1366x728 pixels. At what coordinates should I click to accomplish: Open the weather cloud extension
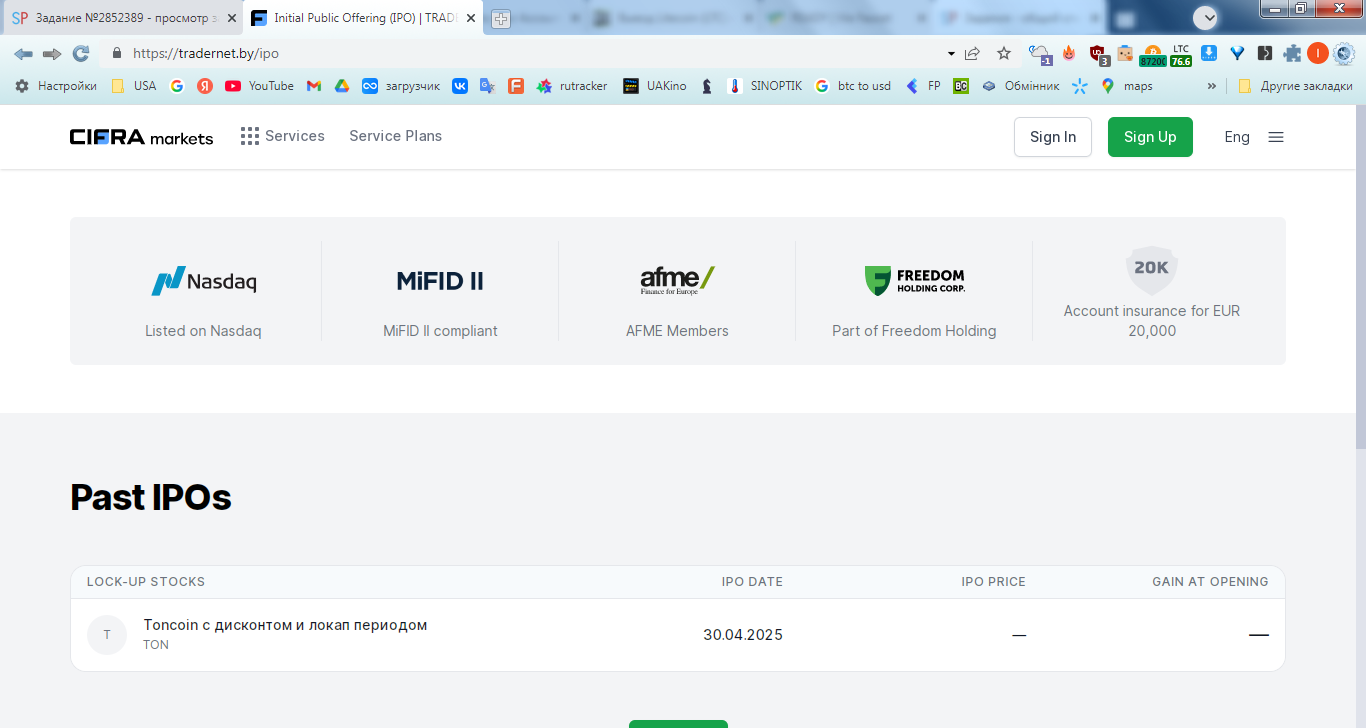(1040, 54)
